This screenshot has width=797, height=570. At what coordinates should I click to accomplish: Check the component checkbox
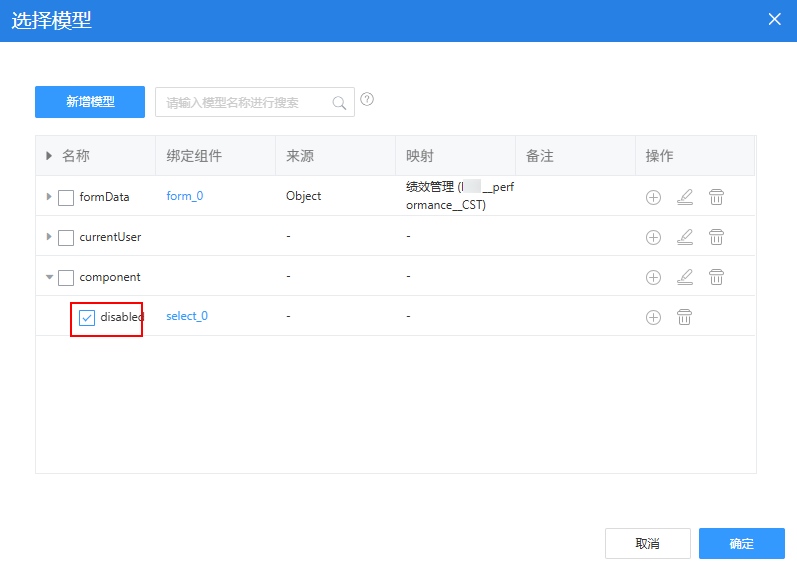(66, 278)
